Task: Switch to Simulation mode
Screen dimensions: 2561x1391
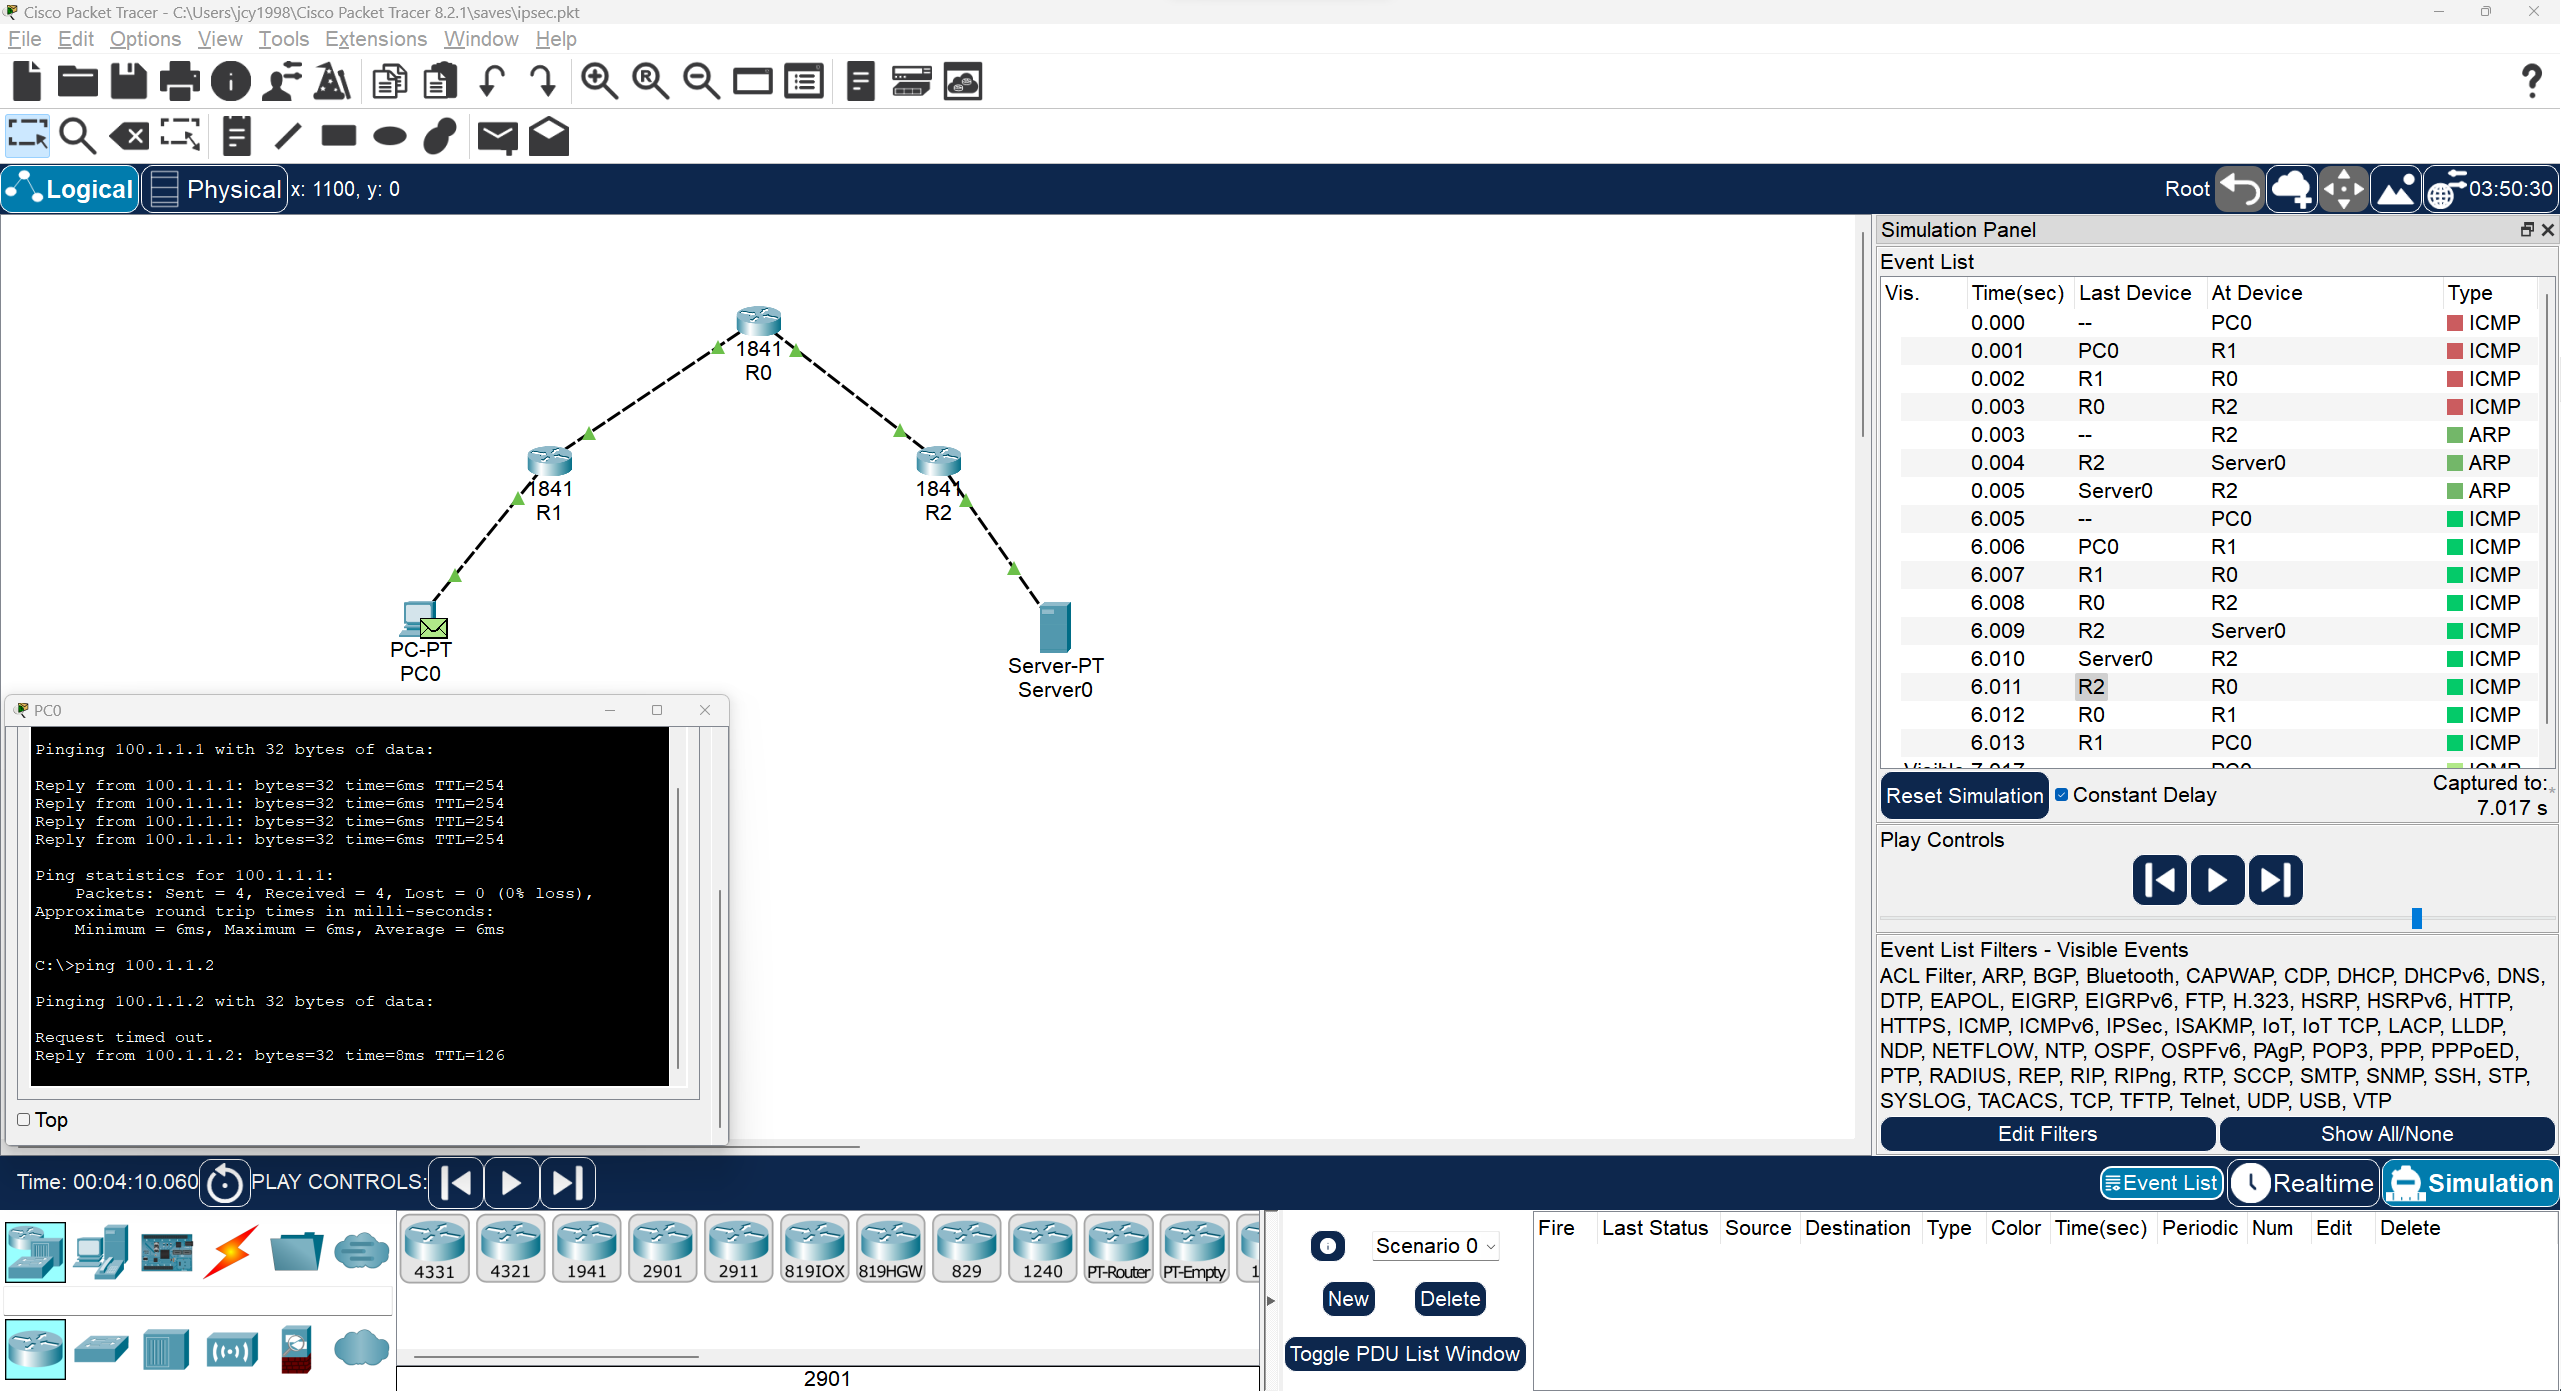Action: coord(2471,1183)
